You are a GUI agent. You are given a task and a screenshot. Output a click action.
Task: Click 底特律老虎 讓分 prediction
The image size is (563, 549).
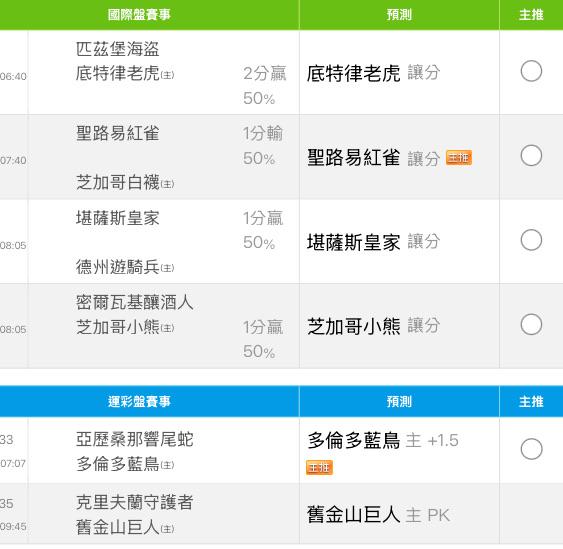click(x=373, y=73)
